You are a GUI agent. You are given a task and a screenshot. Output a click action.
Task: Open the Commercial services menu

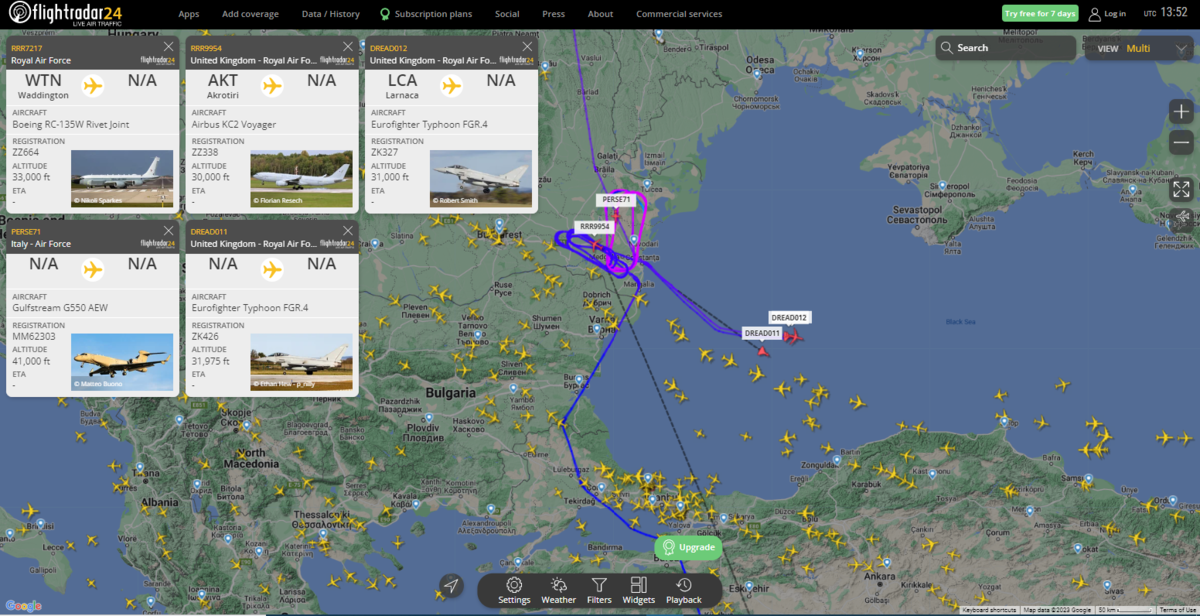679,14
